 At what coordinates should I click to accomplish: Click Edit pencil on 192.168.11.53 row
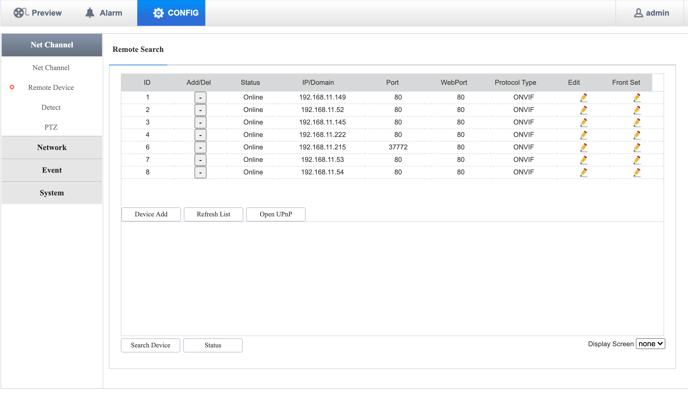[583, 160]
